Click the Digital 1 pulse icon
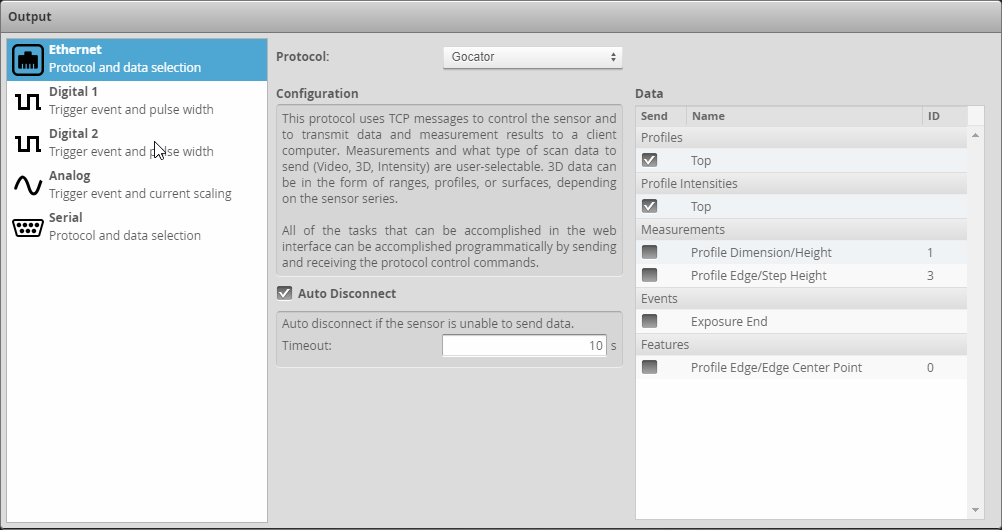The image size is (1002, 530). click(28, 101)
